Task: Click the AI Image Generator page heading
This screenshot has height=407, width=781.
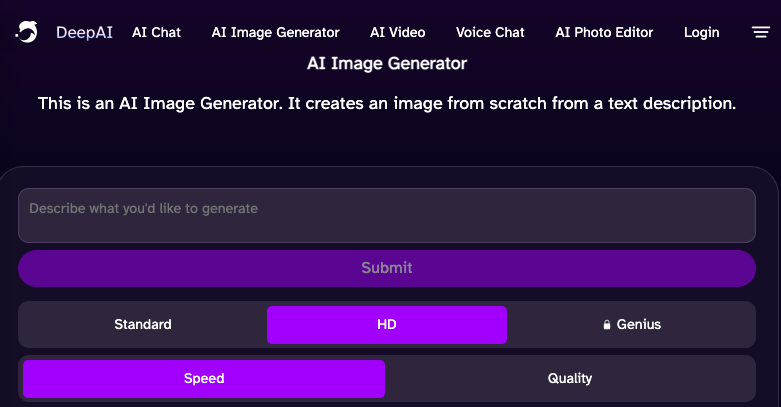Action: (387, 64)
